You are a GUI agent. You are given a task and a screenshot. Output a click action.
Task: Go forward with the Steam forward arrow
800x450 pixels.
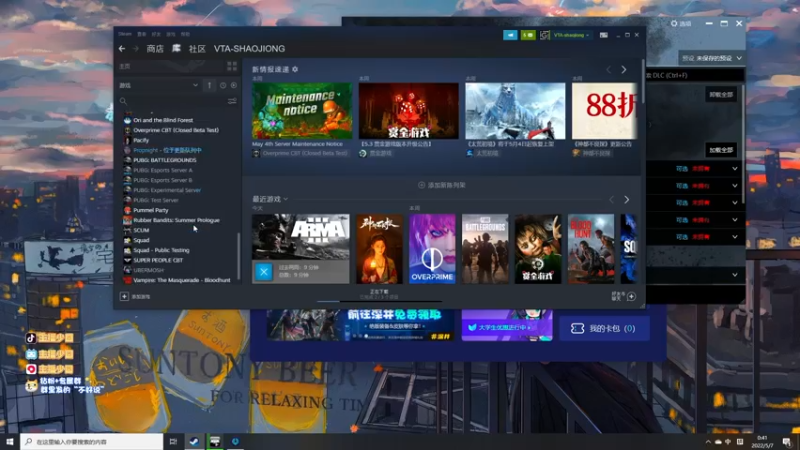coord(136,48)
